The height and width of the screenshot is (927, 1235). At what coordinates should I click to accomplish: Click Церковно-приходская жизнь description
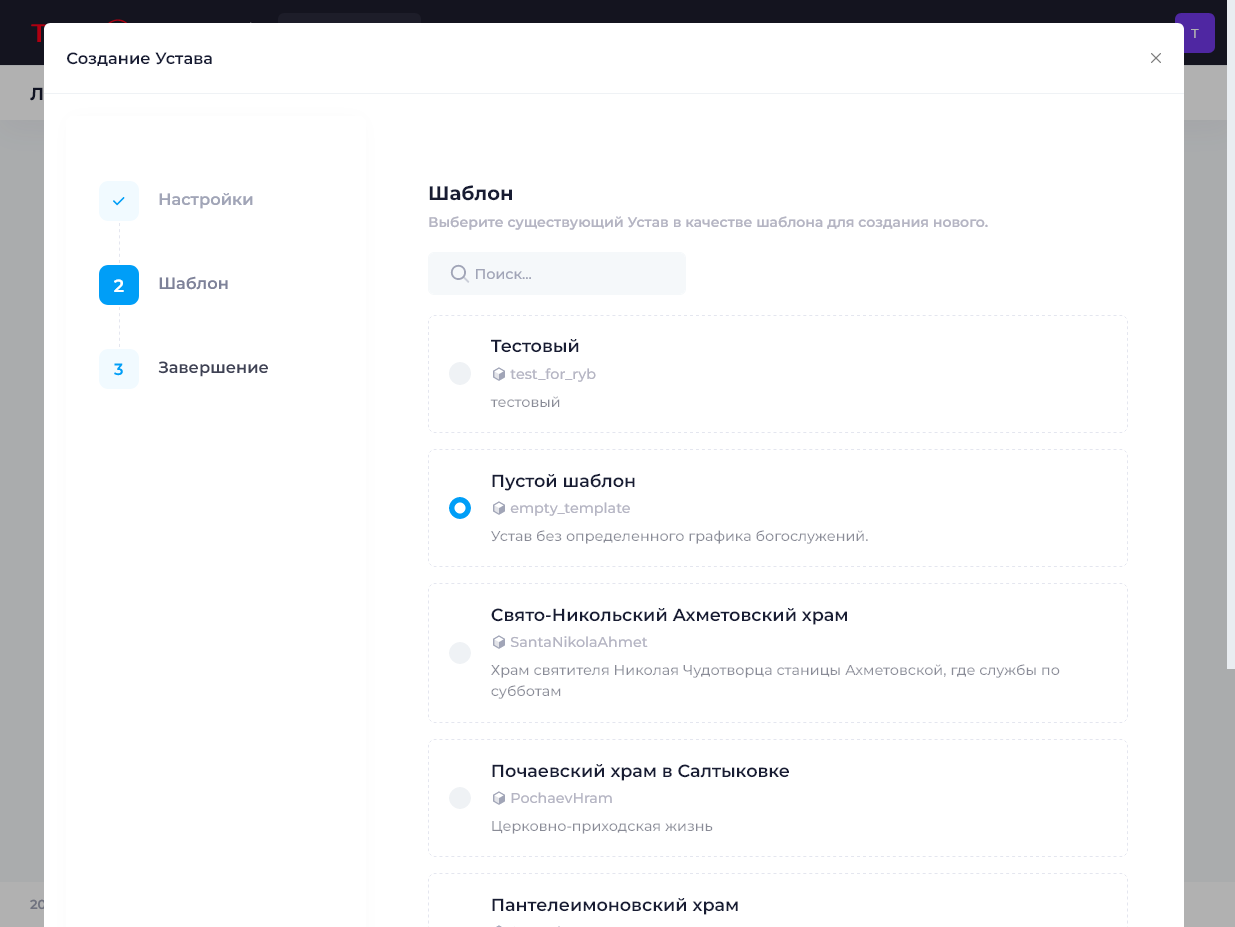click(x=602, y=826)
